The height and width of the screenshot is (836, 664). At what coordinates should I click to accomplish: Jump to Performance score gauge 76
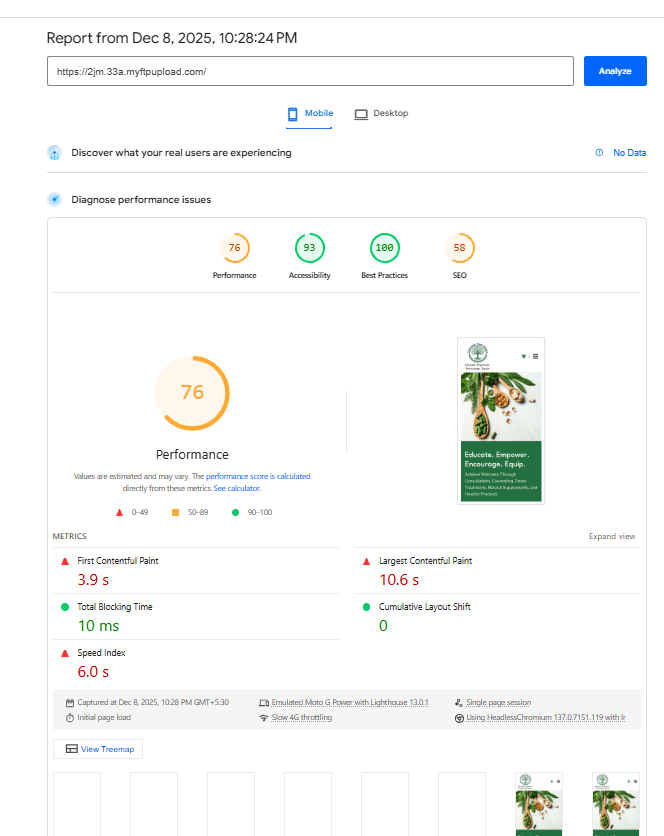(234, 248)
